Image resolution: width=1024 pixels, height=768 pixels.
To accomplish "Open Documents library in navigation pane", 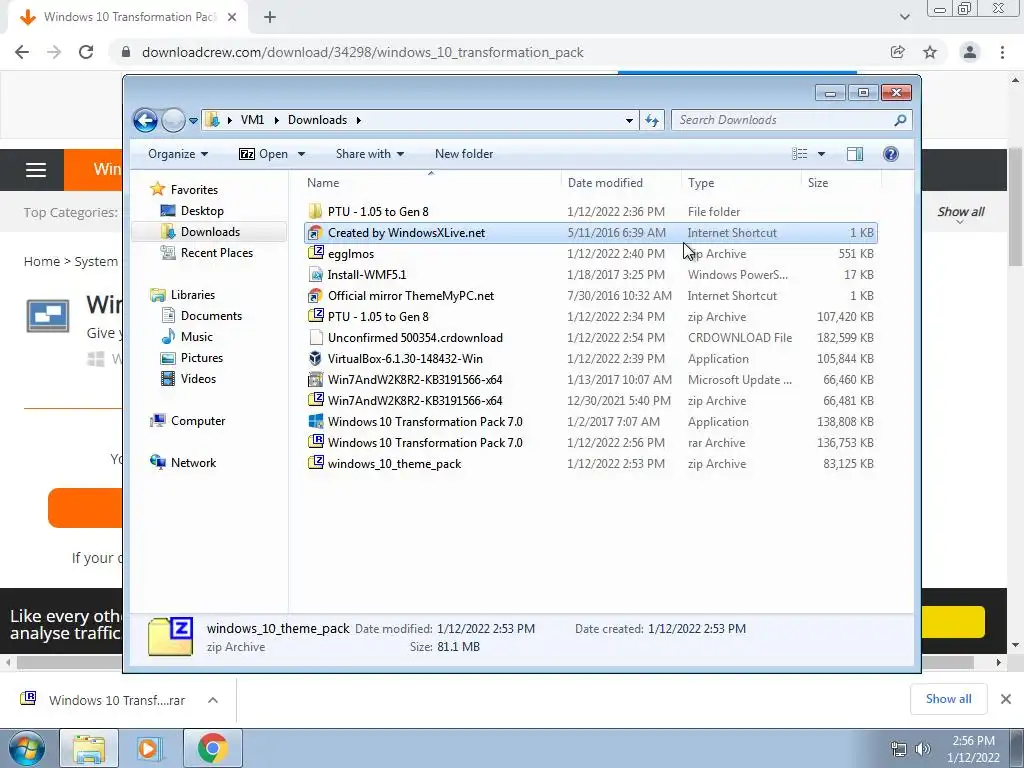I will tap(211, 315).
